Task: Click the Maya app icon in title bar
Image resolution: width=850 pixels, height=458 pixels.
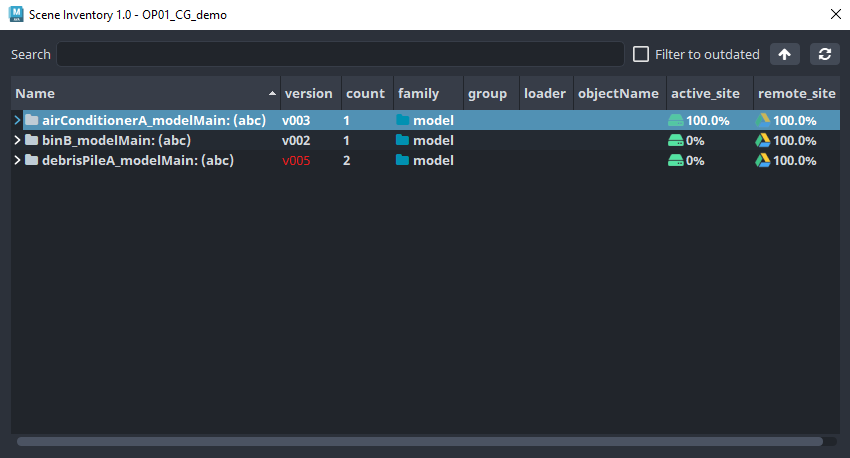Action: [x=16, y=14]
